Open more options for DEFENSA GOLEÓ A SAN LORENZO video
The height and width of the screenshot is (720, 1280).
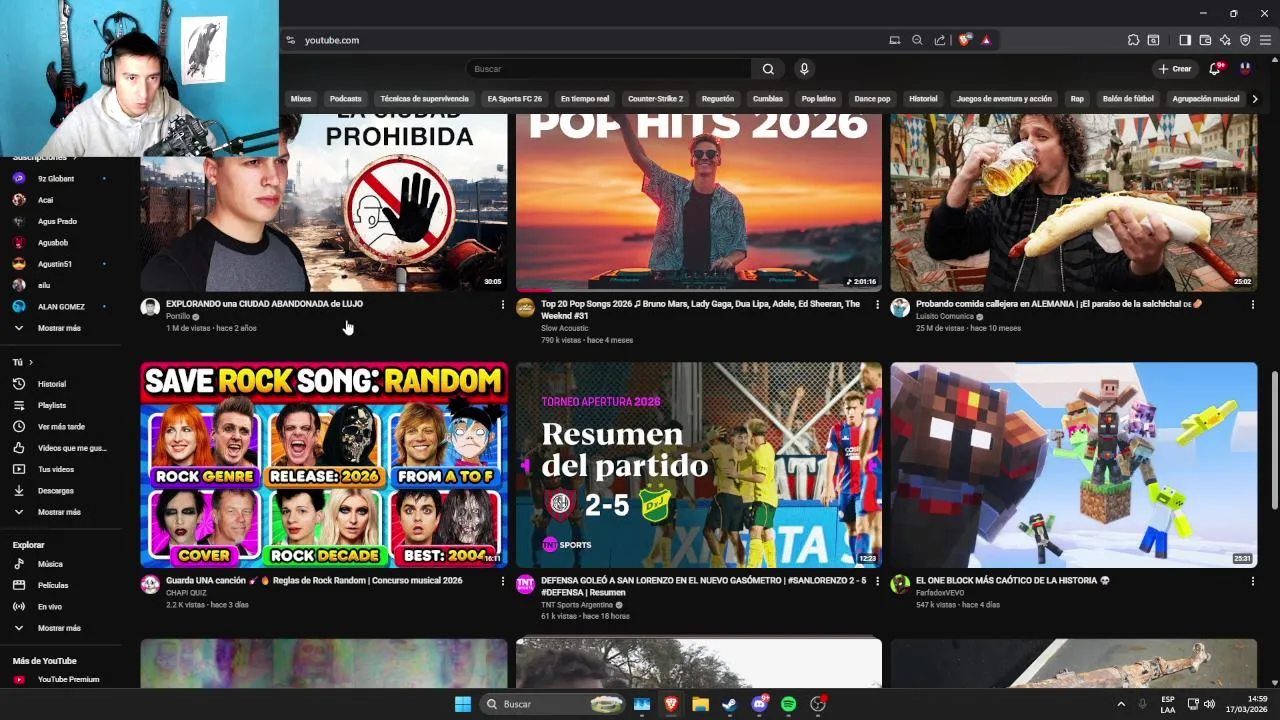pos(878,581)
